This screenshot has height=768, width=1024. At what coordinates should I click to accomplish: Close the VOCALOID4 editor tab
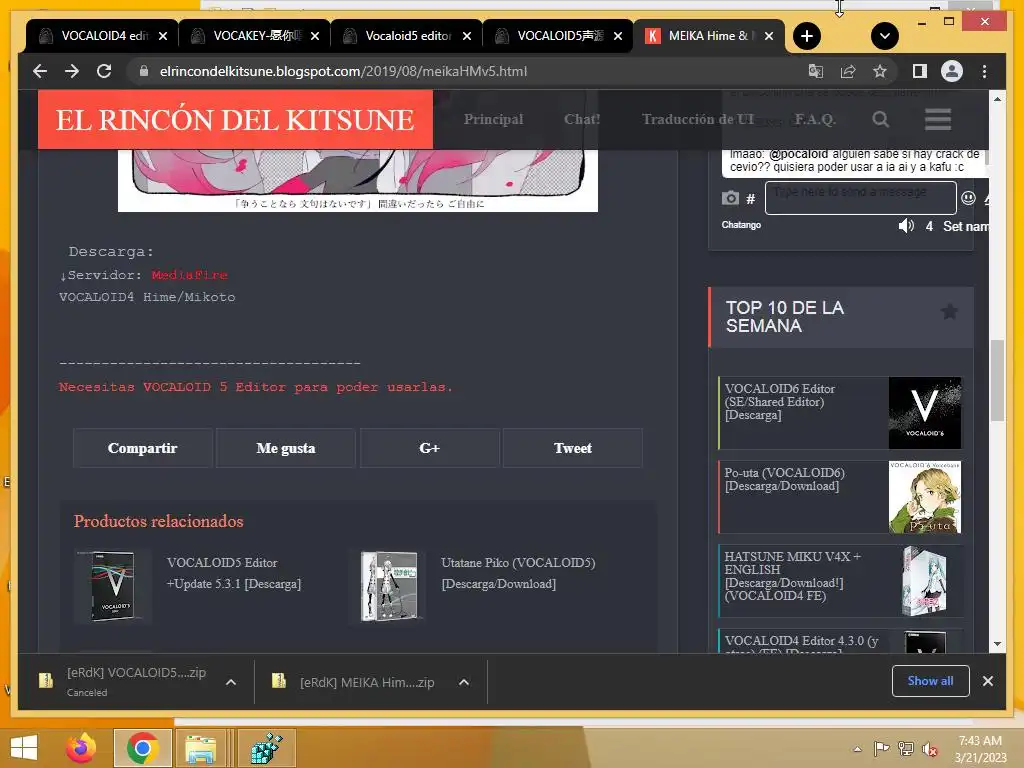[163, 36]
